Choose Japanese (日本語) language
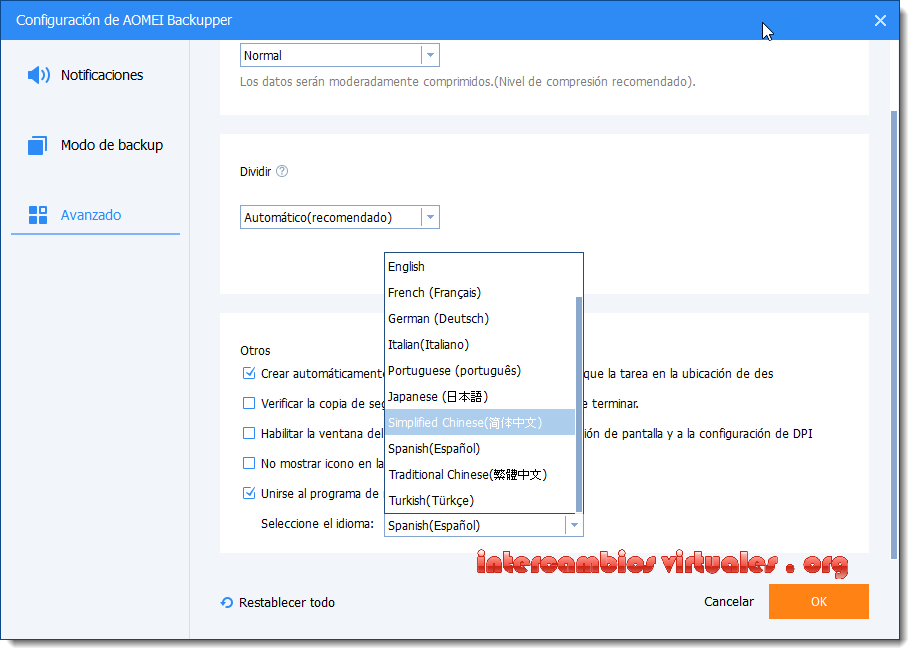 (x=480, y=396)
